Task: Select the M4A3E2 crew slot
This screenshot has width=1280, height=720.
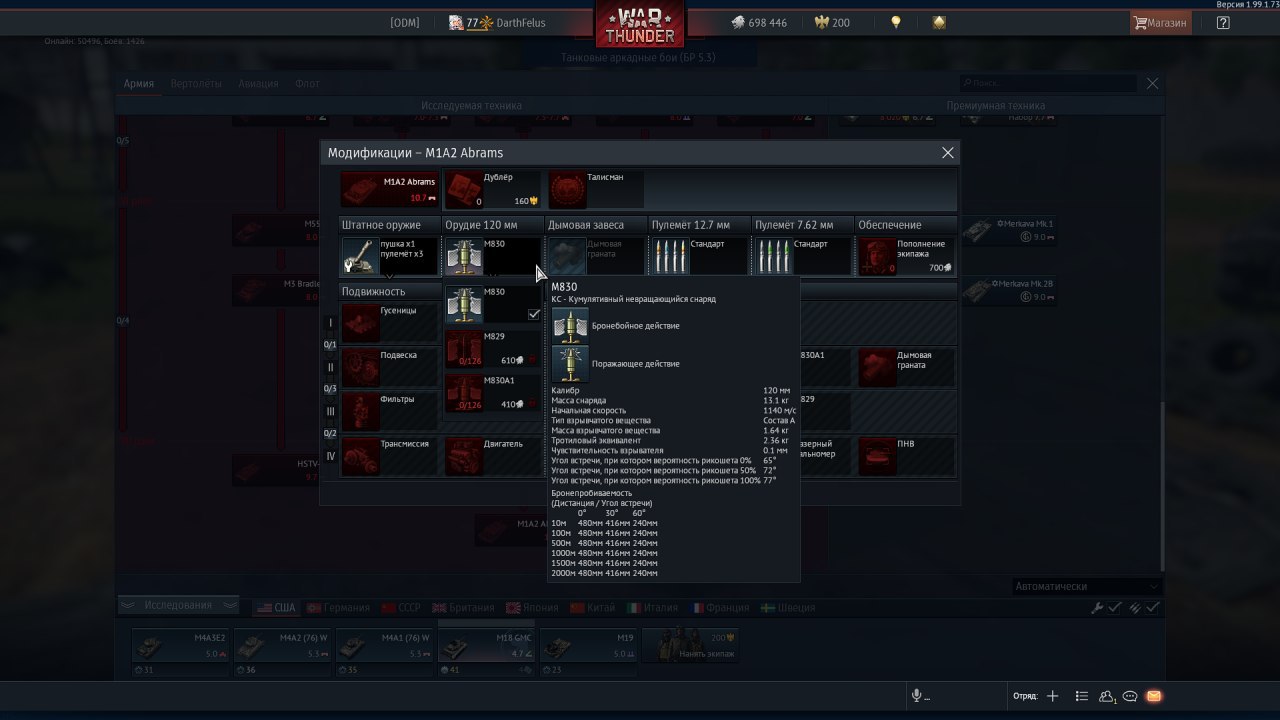Action: coord(179,646)
